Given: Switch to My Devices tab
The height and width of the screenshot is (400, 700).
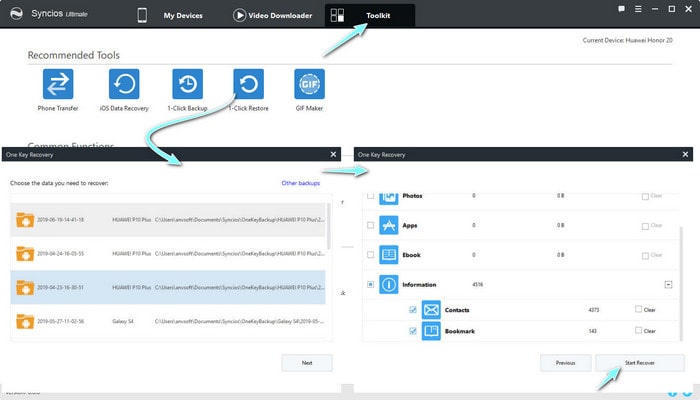Looking at the screenshot, I should [x=183, y=16].
